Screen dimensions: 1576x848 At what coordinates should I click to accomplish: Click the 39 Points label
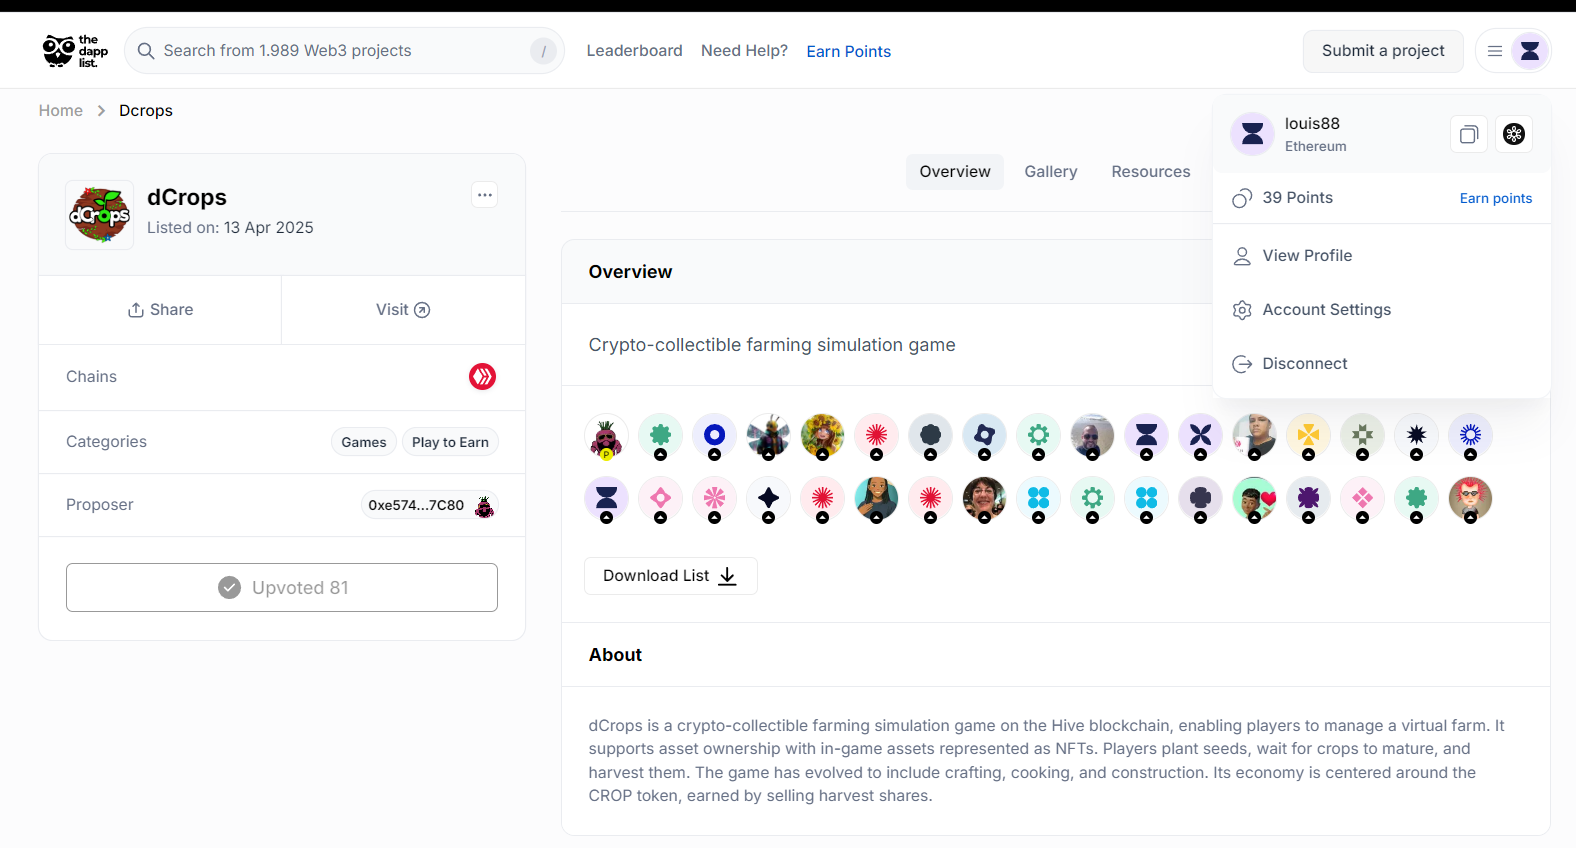pos(1297,198)
